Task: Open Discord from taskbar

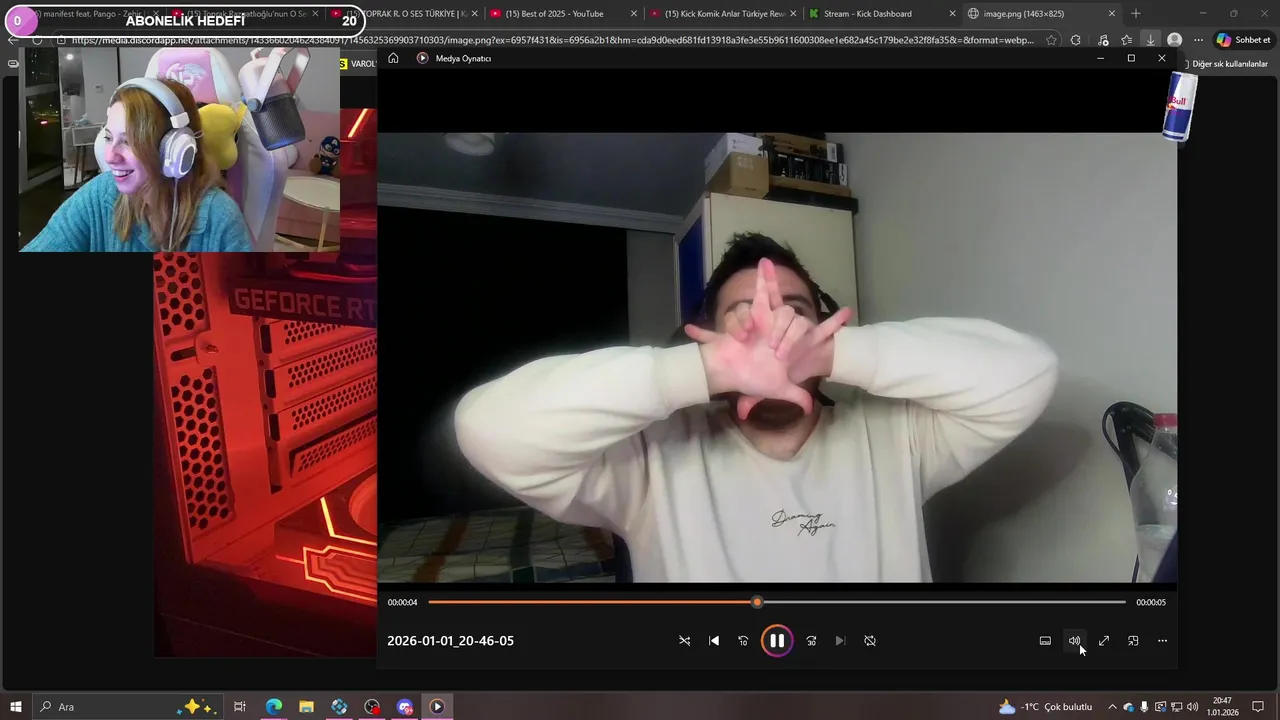Action: 404,707
